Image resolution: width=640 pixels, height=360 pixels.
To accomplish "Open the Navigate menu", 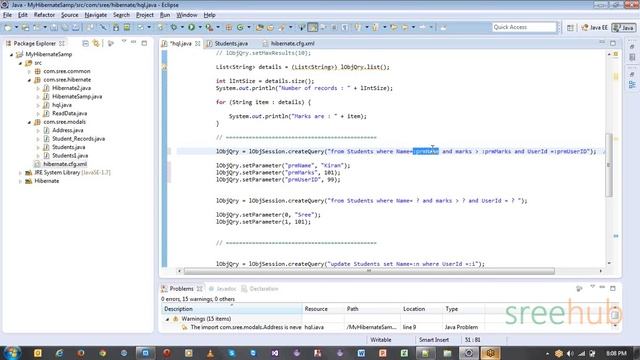I will (x=96, y=15).
